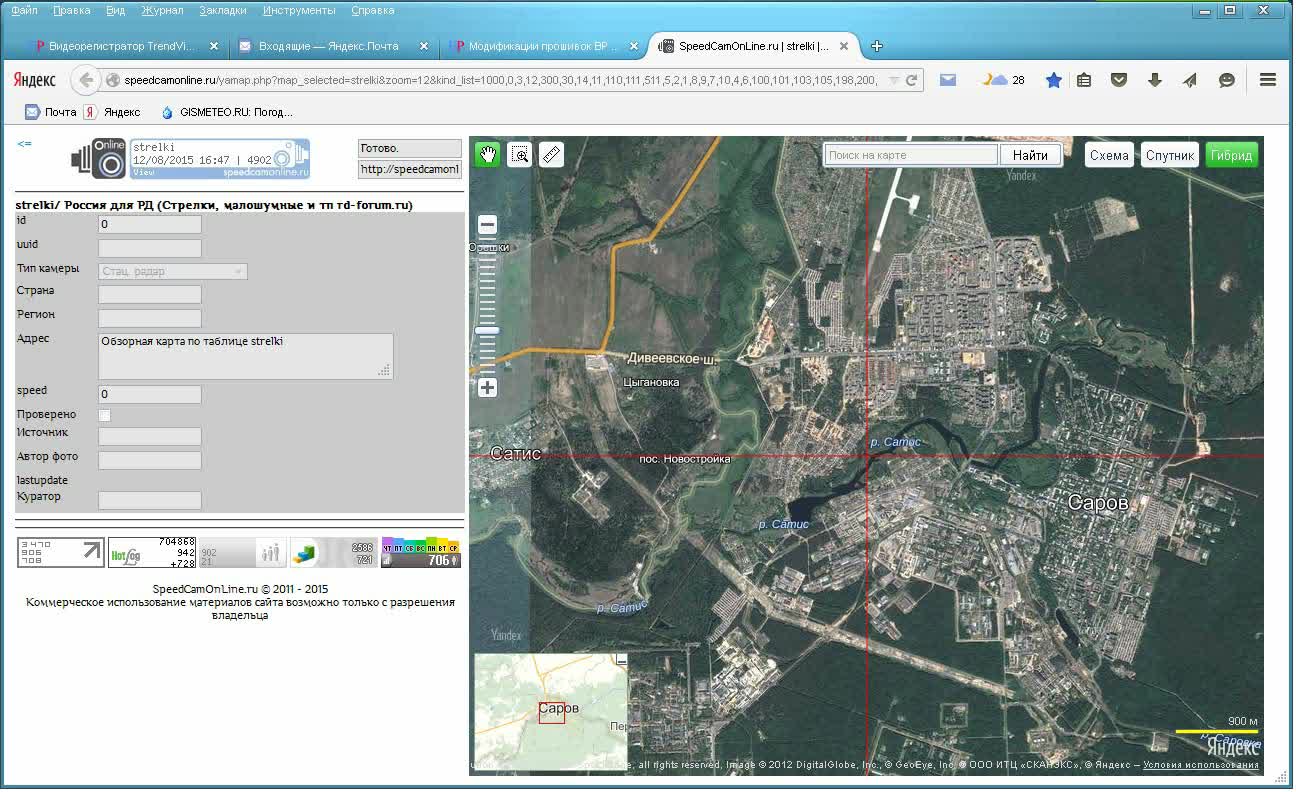Image resolution: width=1296 pixels, height=792 pixels.
Task: Open the downloads arrow in toolbar
Action: [1154, 80]
